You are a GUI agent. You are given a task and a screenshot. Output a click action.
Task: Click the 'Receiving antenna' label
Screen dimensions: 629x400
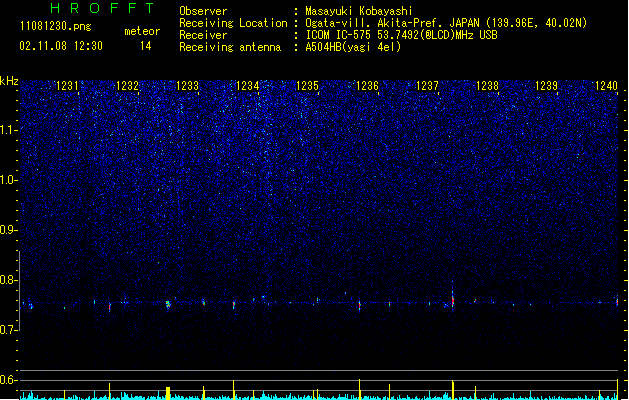click(230, 47)
